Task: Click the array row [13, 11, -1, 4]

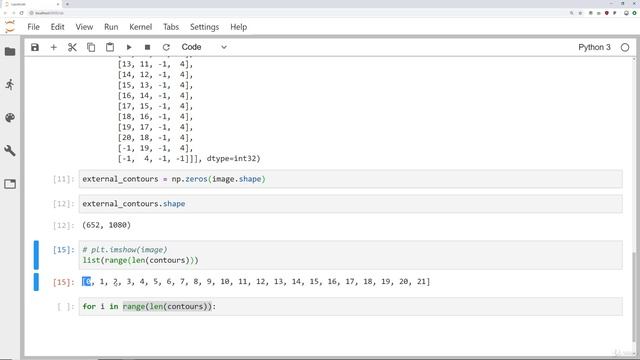Action: [155, 64]
